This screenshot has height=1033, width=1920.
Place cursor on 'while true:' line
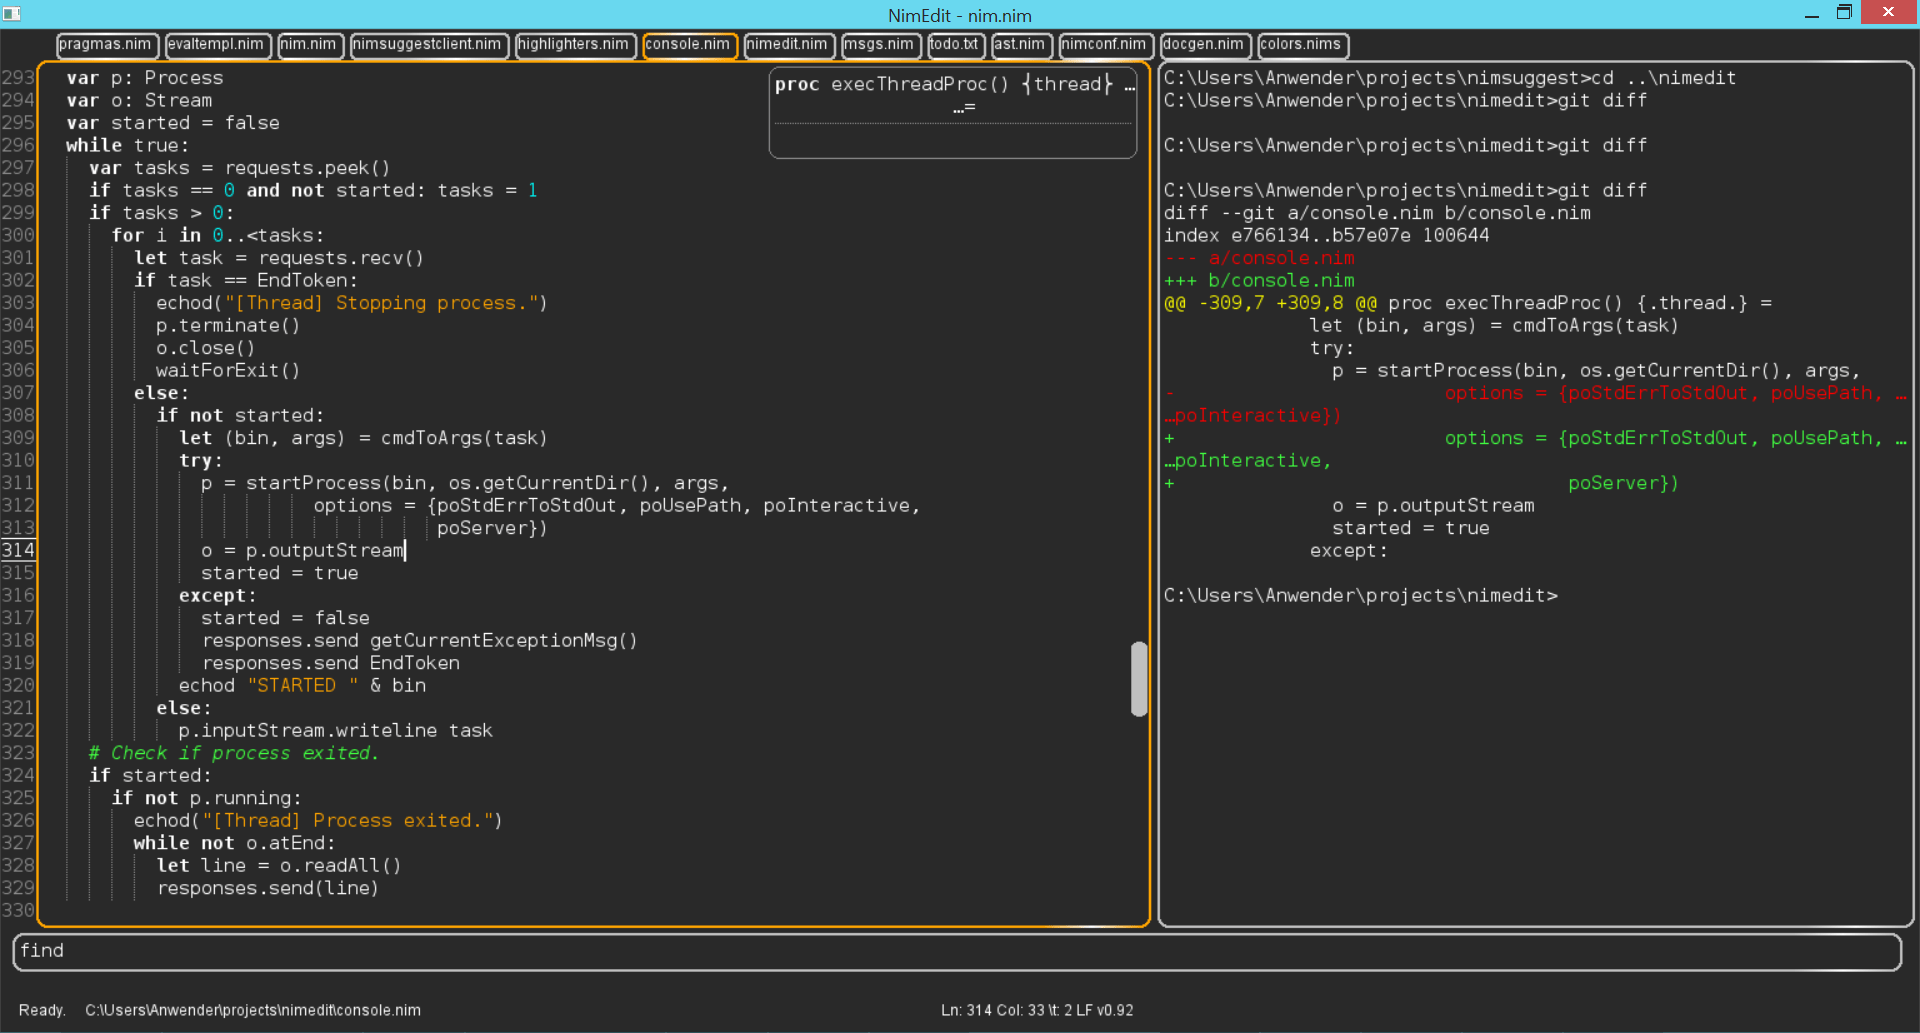click(127, 146)
